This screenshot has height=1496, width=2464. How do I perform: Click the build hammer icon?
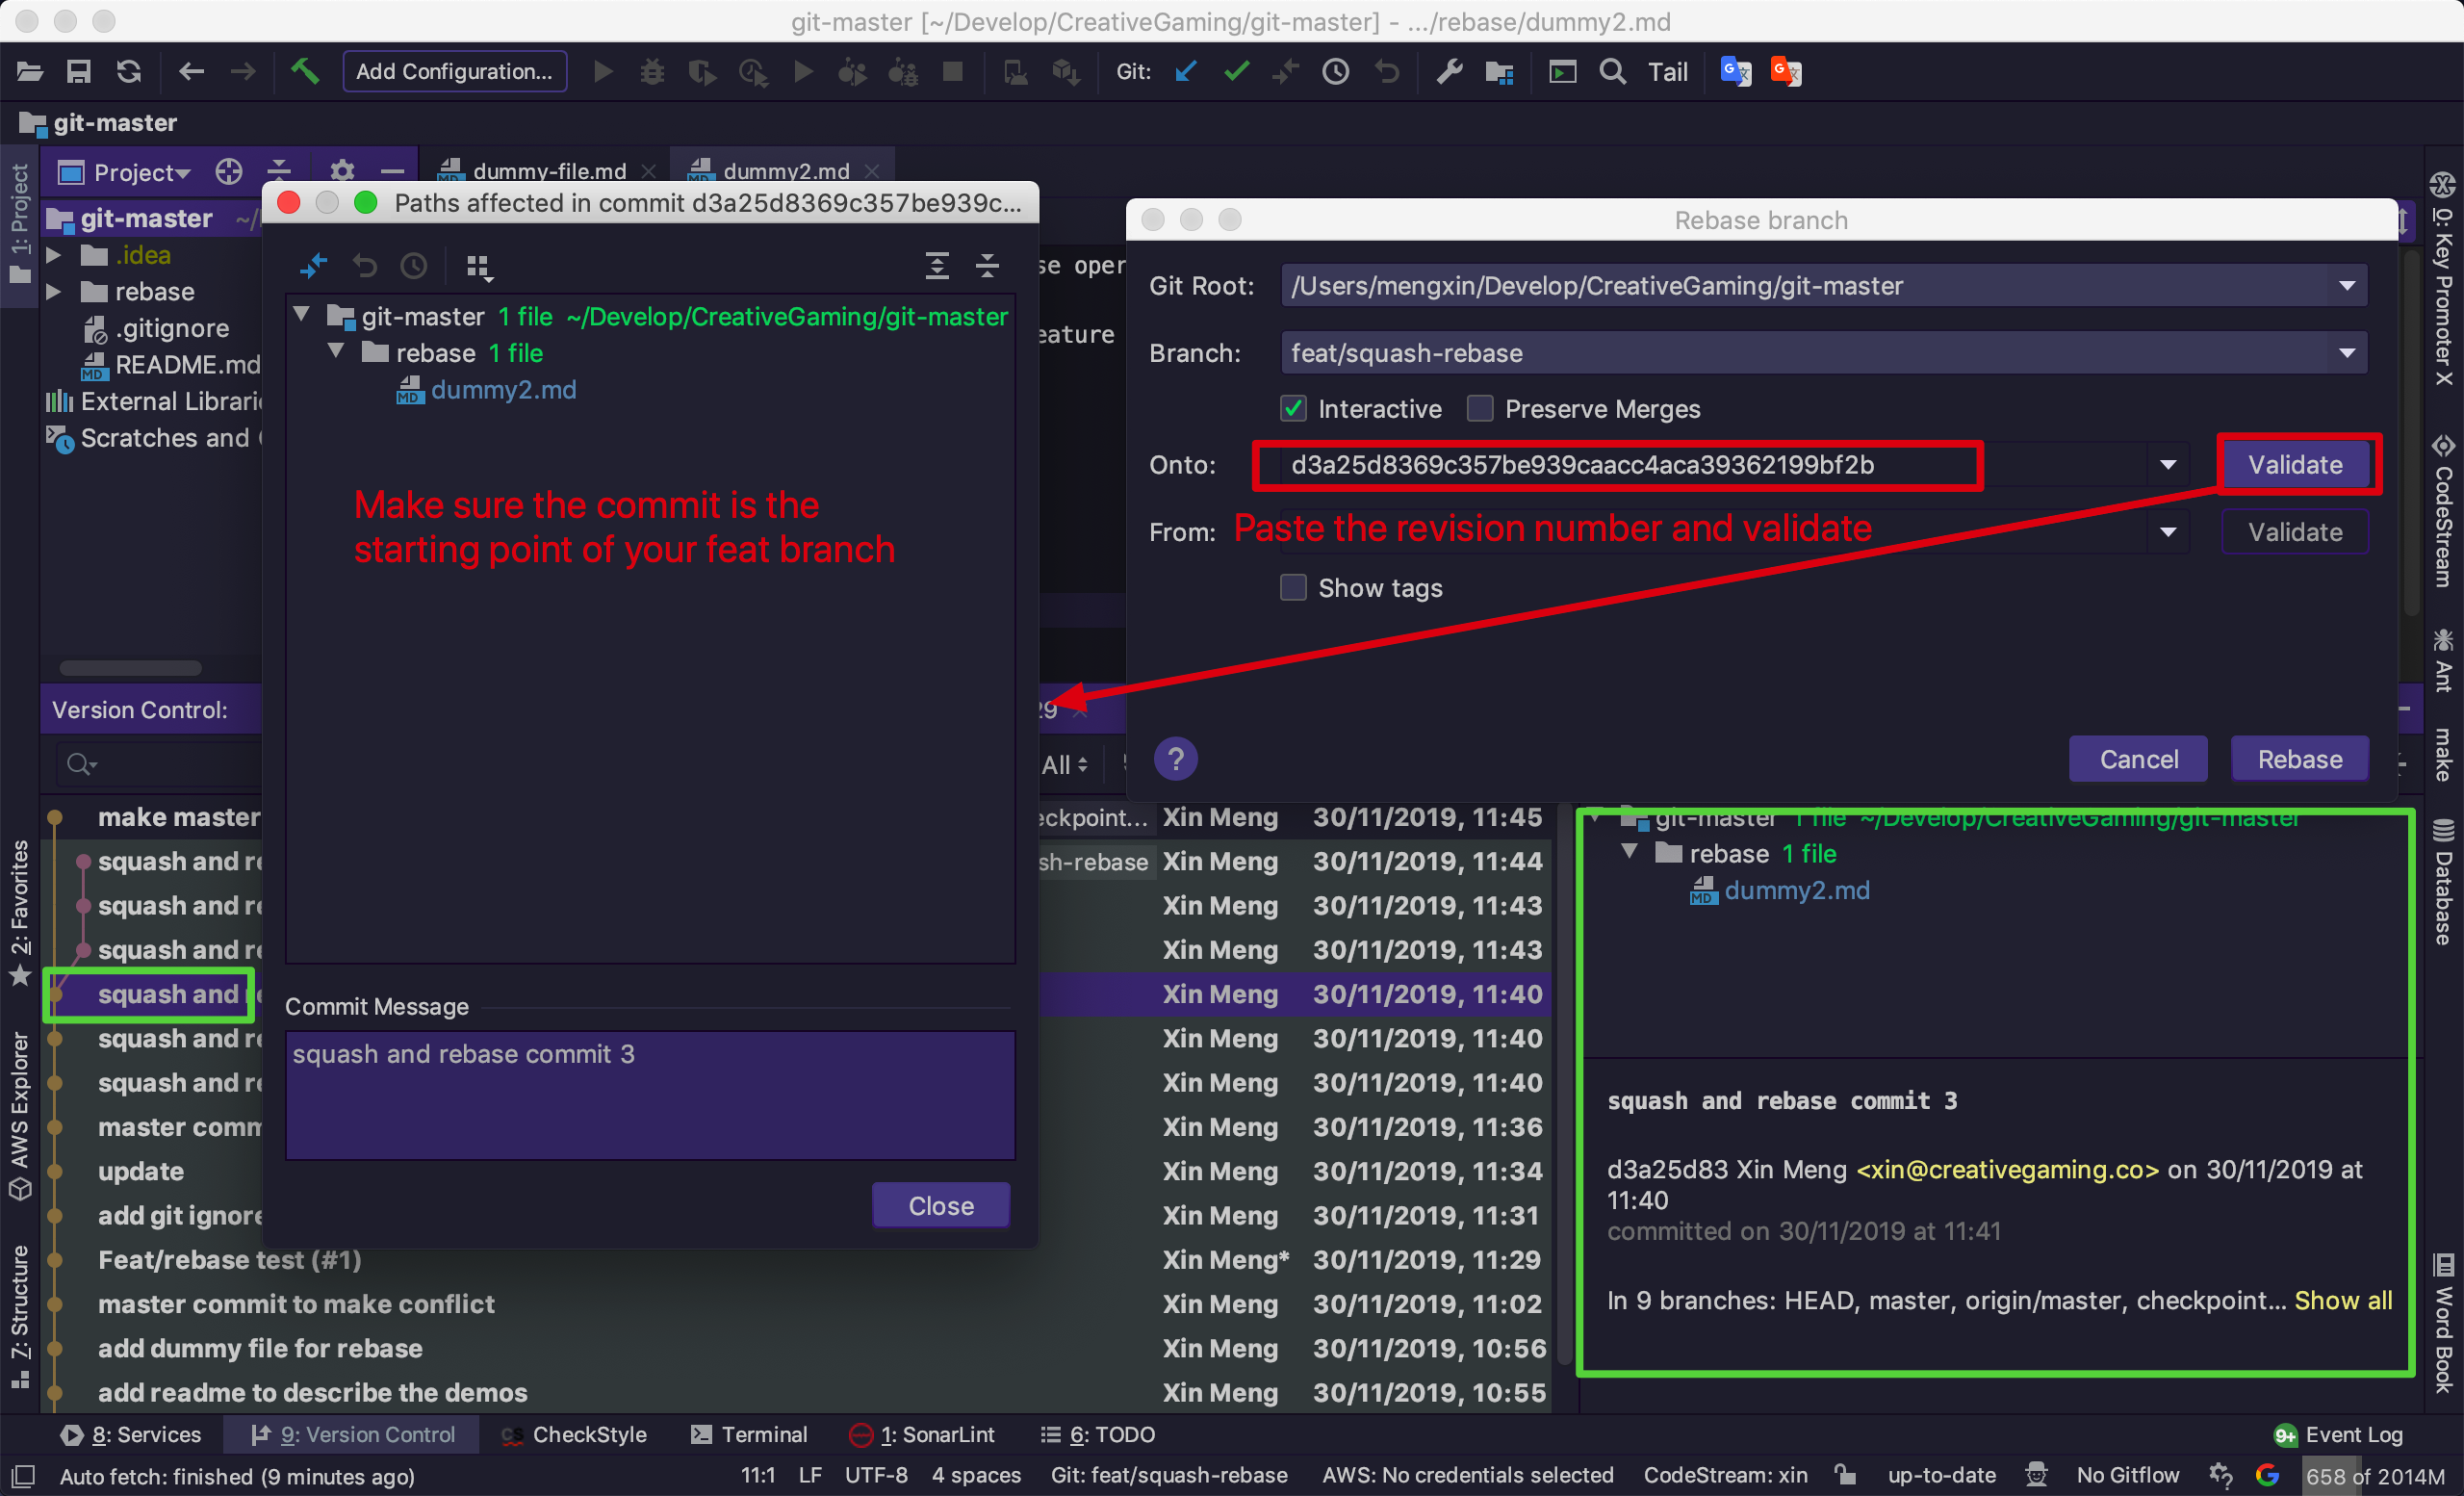pos(304,72)
